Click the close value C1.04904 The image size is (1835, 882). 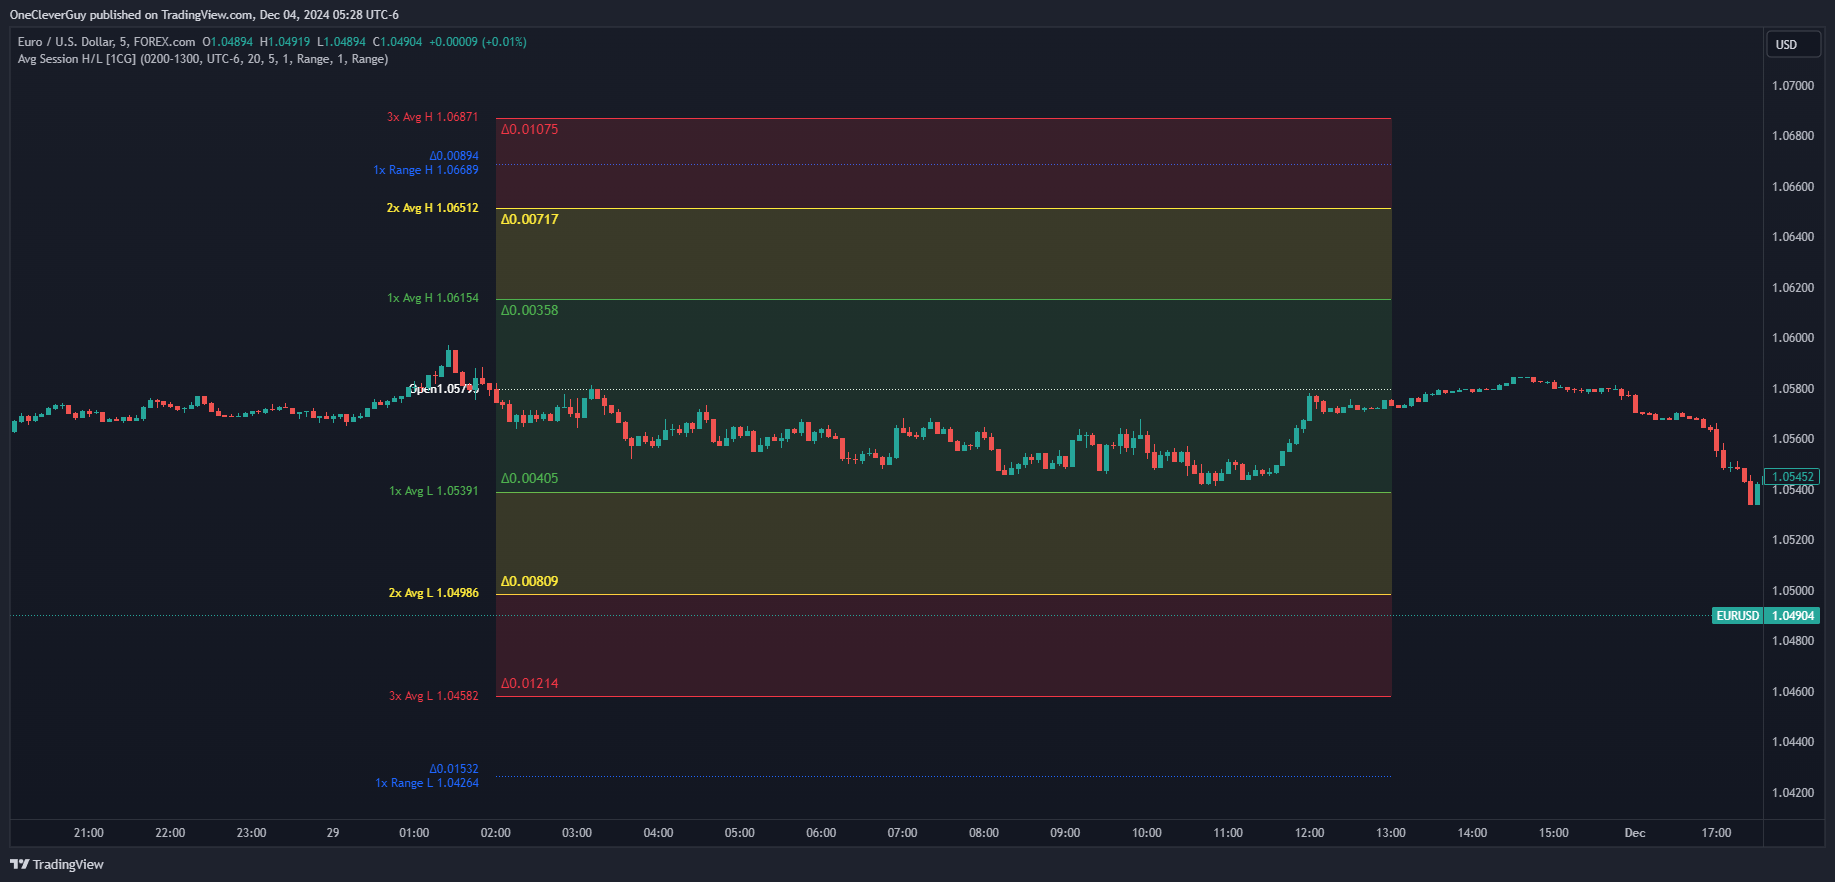pyautogui.click(x=398, y=42)
